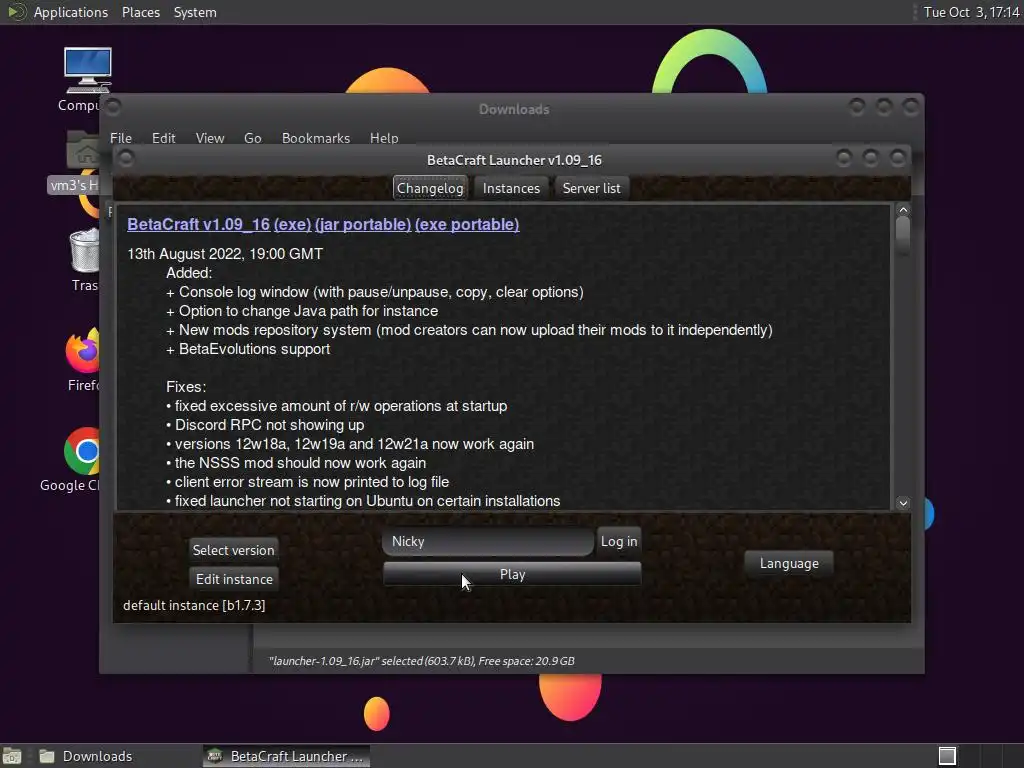Click the '+ BetaEvolutions support' changelog line
Viewport: 1024px width, 768px height.
coord(248,349)
